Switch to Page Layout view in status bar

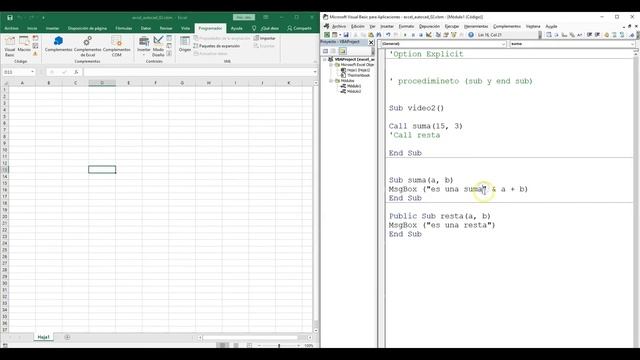pyautogui.click(x=236, y=345)
